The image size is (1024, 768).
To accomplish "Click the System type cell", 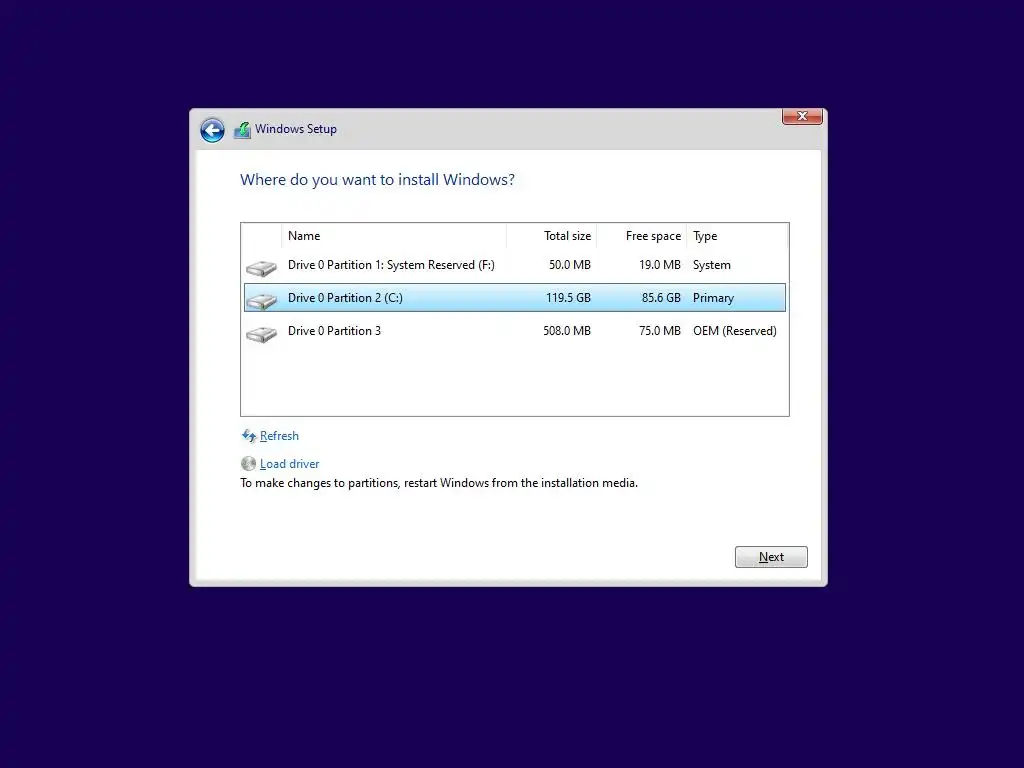I will (712, 265).
